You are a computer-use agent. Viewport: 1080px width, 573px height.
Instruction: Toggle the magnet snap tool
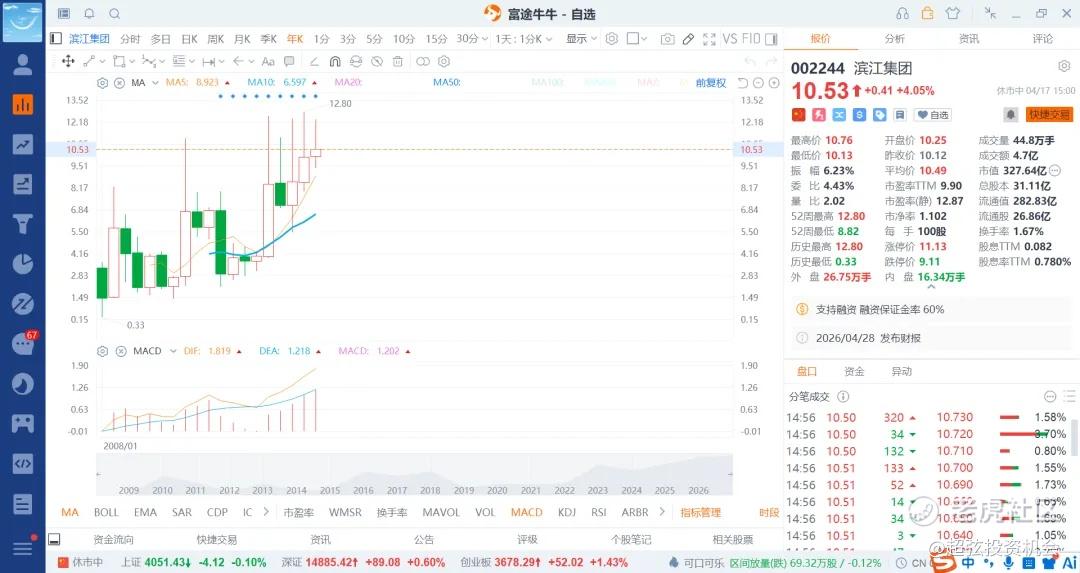(335, 61)
